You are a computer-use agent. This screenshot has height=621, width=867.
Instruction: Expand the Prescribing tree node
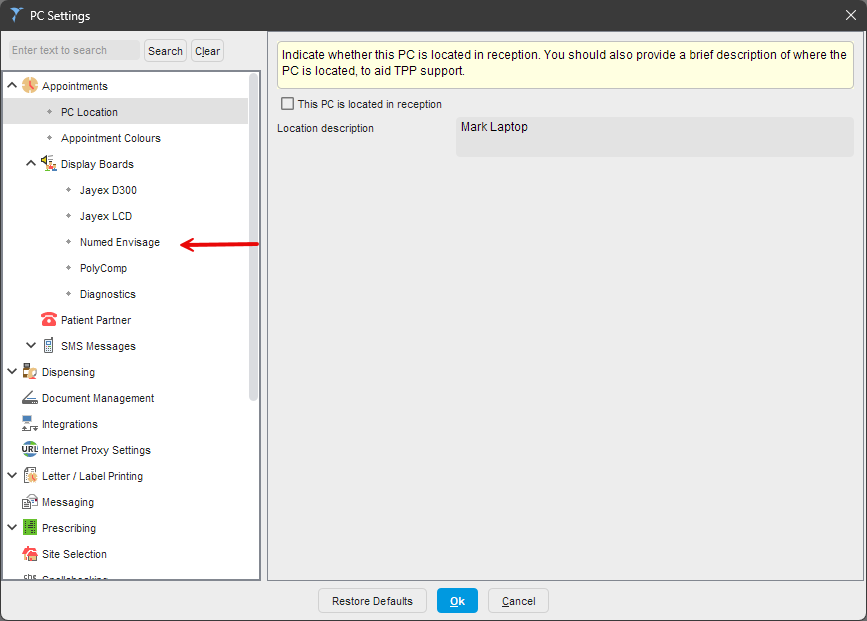12,528
